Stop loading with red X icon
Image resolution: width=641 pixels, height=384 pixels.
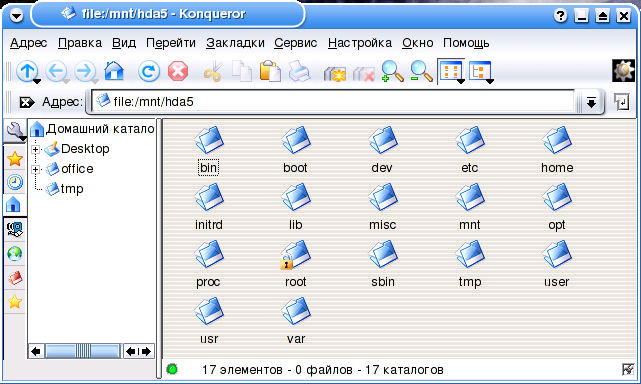coord(178,71)
